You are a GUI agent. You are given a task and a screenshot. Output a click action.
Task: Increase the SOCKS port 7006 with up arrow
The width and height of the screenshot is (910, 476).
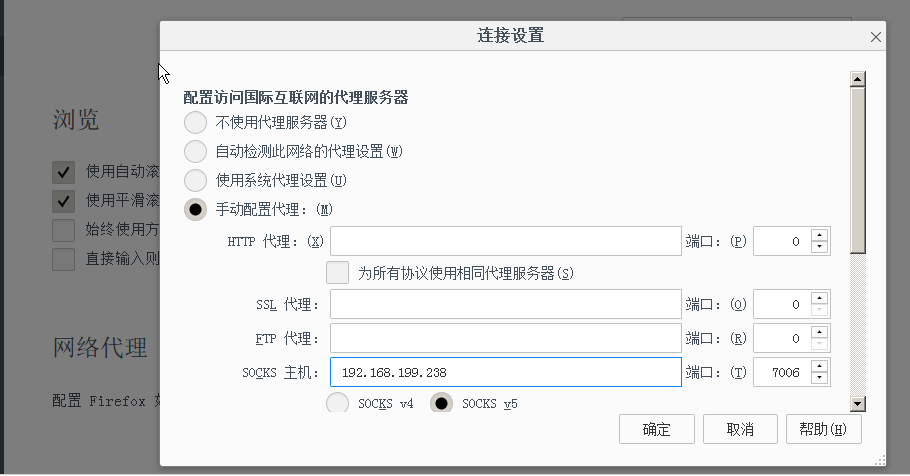click(x=819, y=366)
